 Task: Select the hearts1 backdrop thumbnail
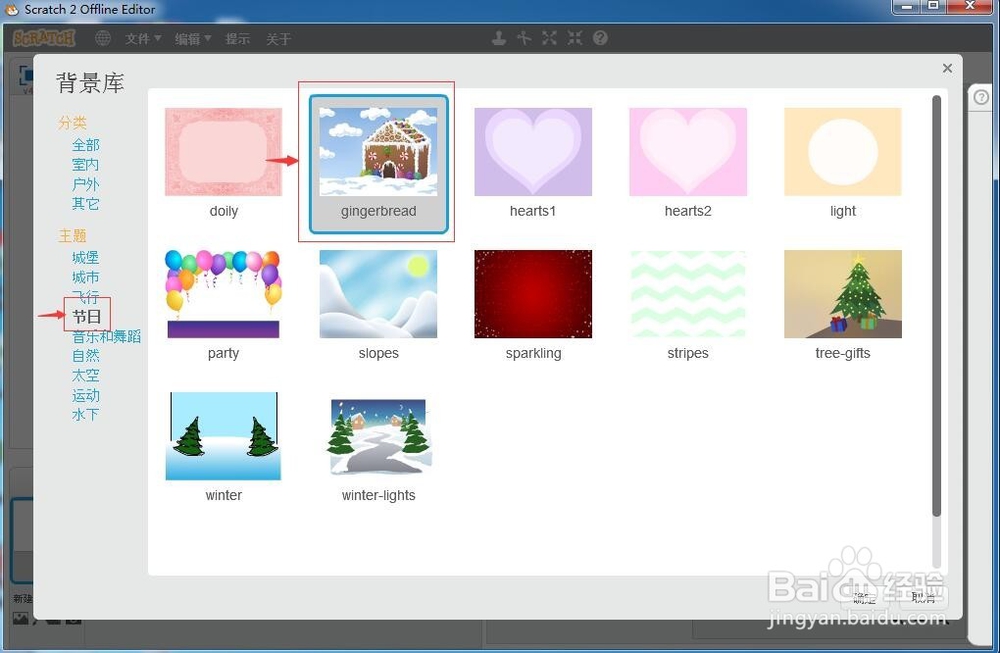click(533, 152)
